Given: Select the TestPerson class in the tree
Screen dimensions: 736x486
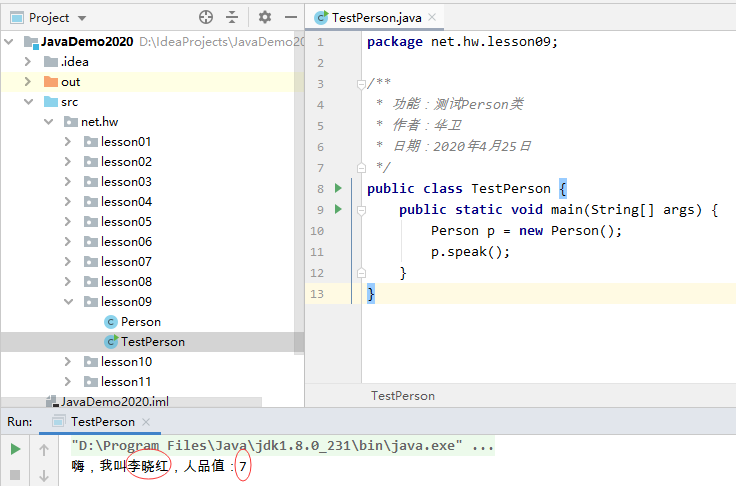Looking at the screenshot, I should point(153,342).
